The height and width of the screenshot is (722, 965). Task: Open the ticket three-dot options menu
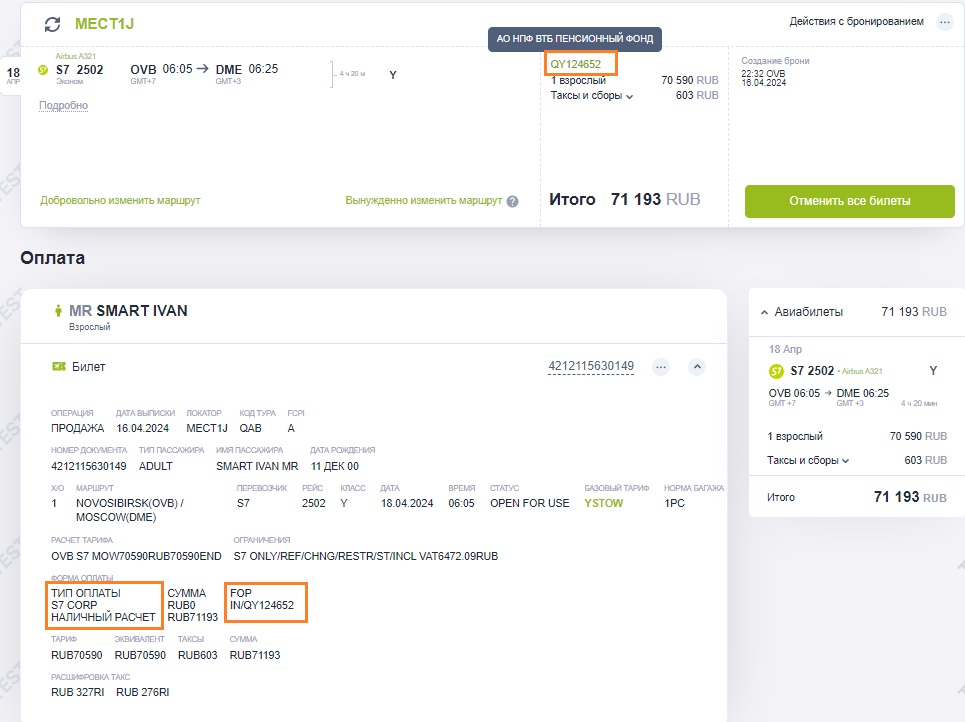click(x=661, y=367)
